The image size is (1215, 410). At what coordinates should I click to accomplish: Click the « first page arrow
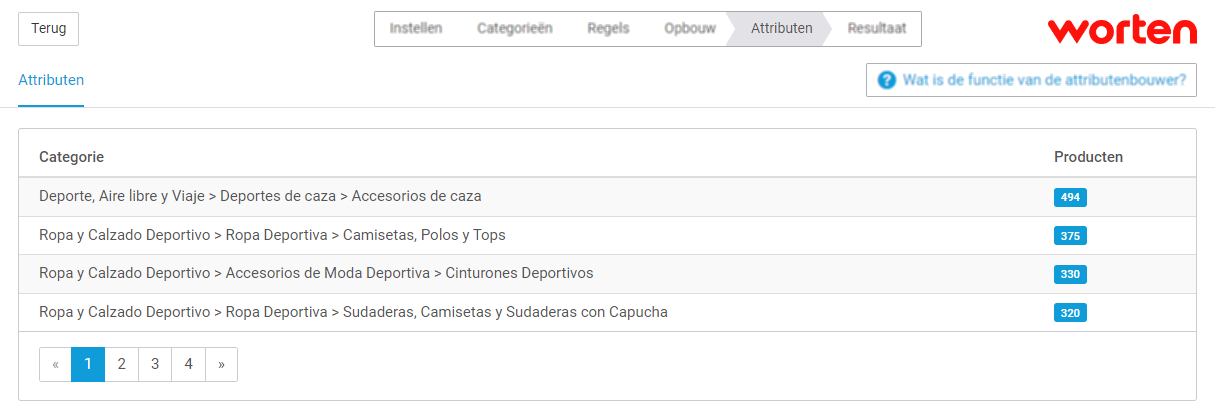[x=55, y=365]
